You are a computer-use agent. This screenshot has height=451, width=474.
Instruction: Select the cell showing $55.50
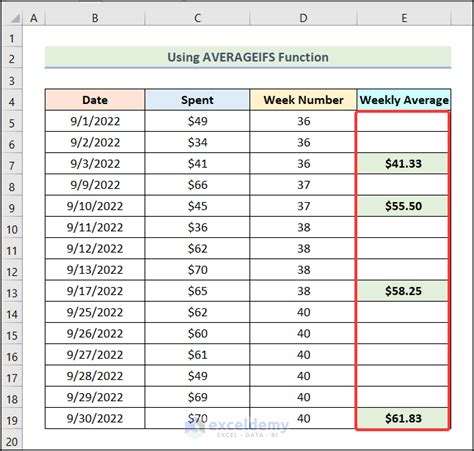[403, 206]
